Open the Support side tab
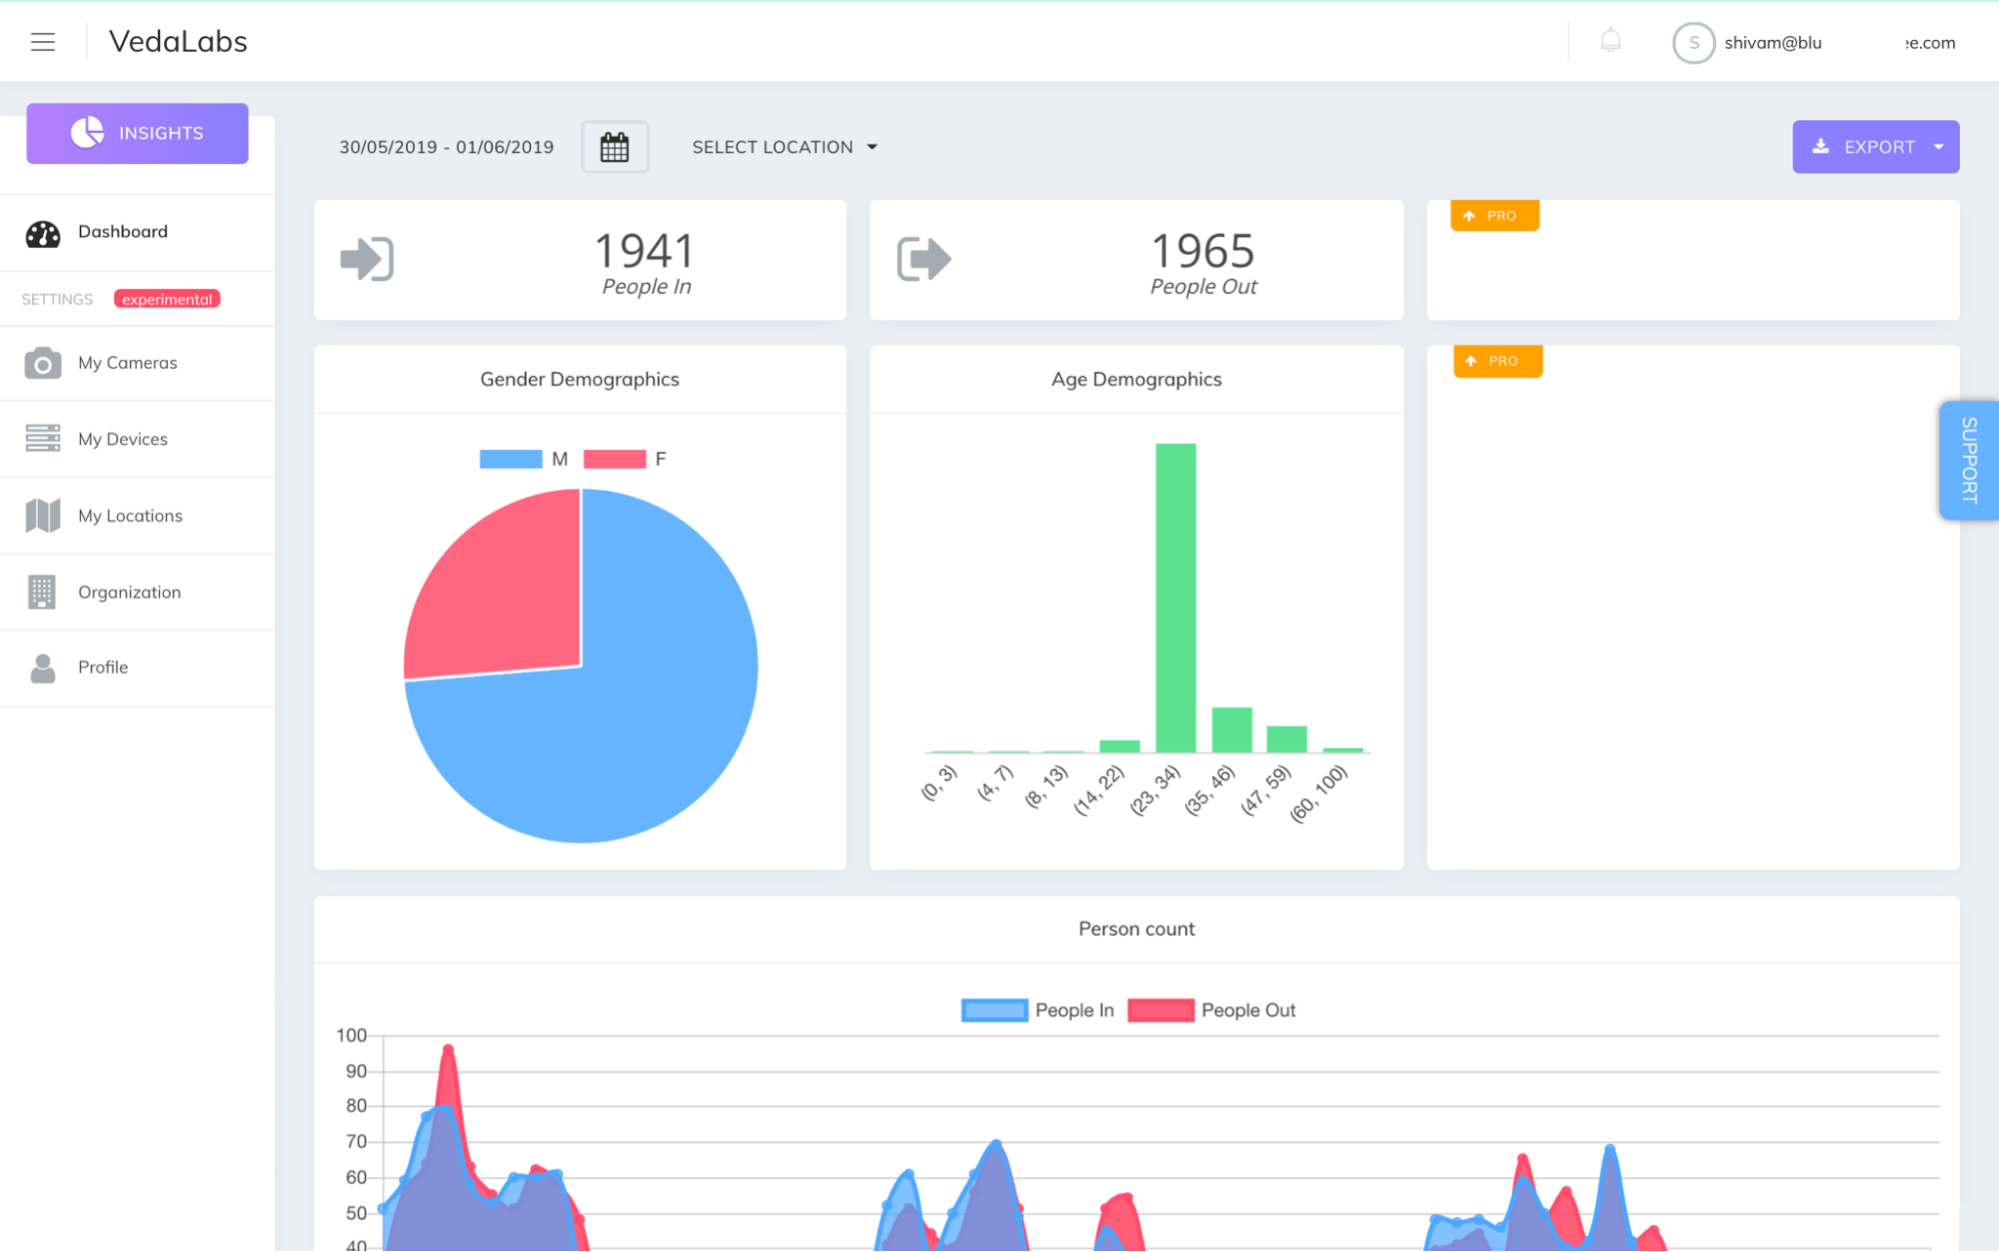Viewport: 1999px width, 1252px height. coord(1968,460)
